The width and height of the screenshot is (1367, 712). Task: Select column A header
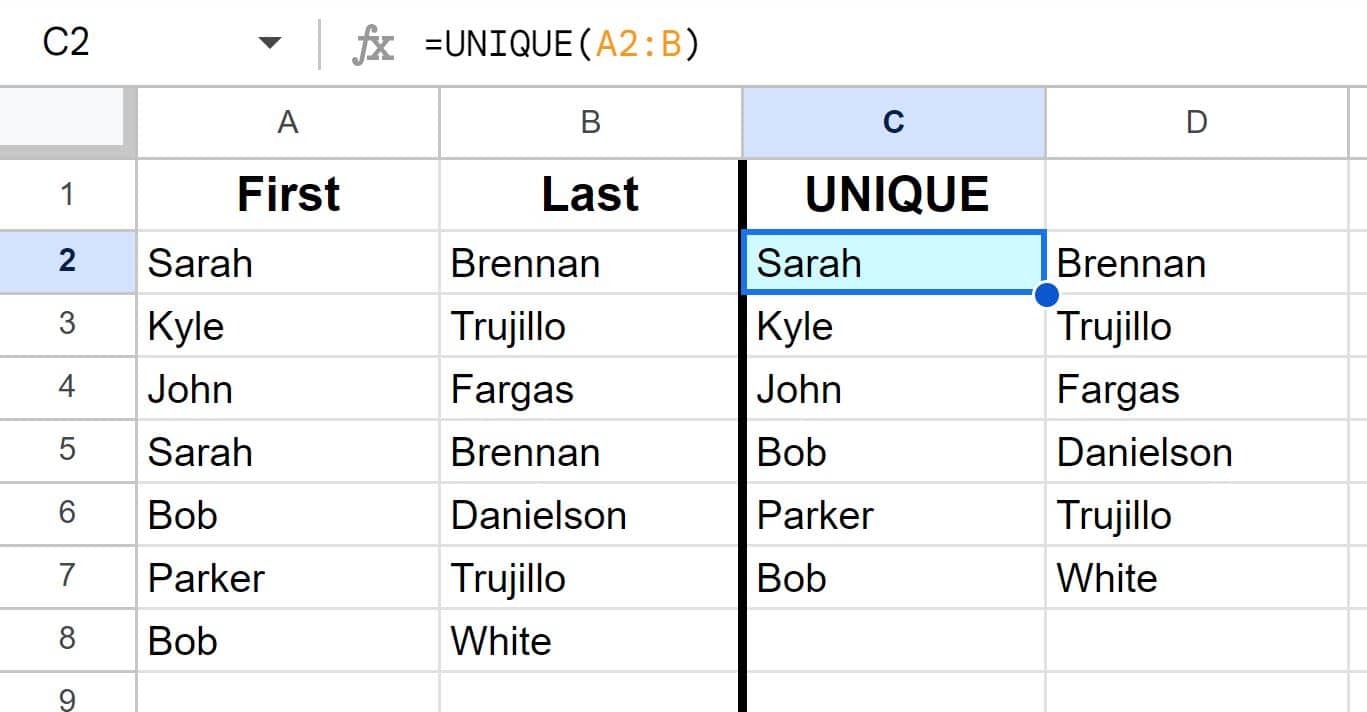pos(288,122)
